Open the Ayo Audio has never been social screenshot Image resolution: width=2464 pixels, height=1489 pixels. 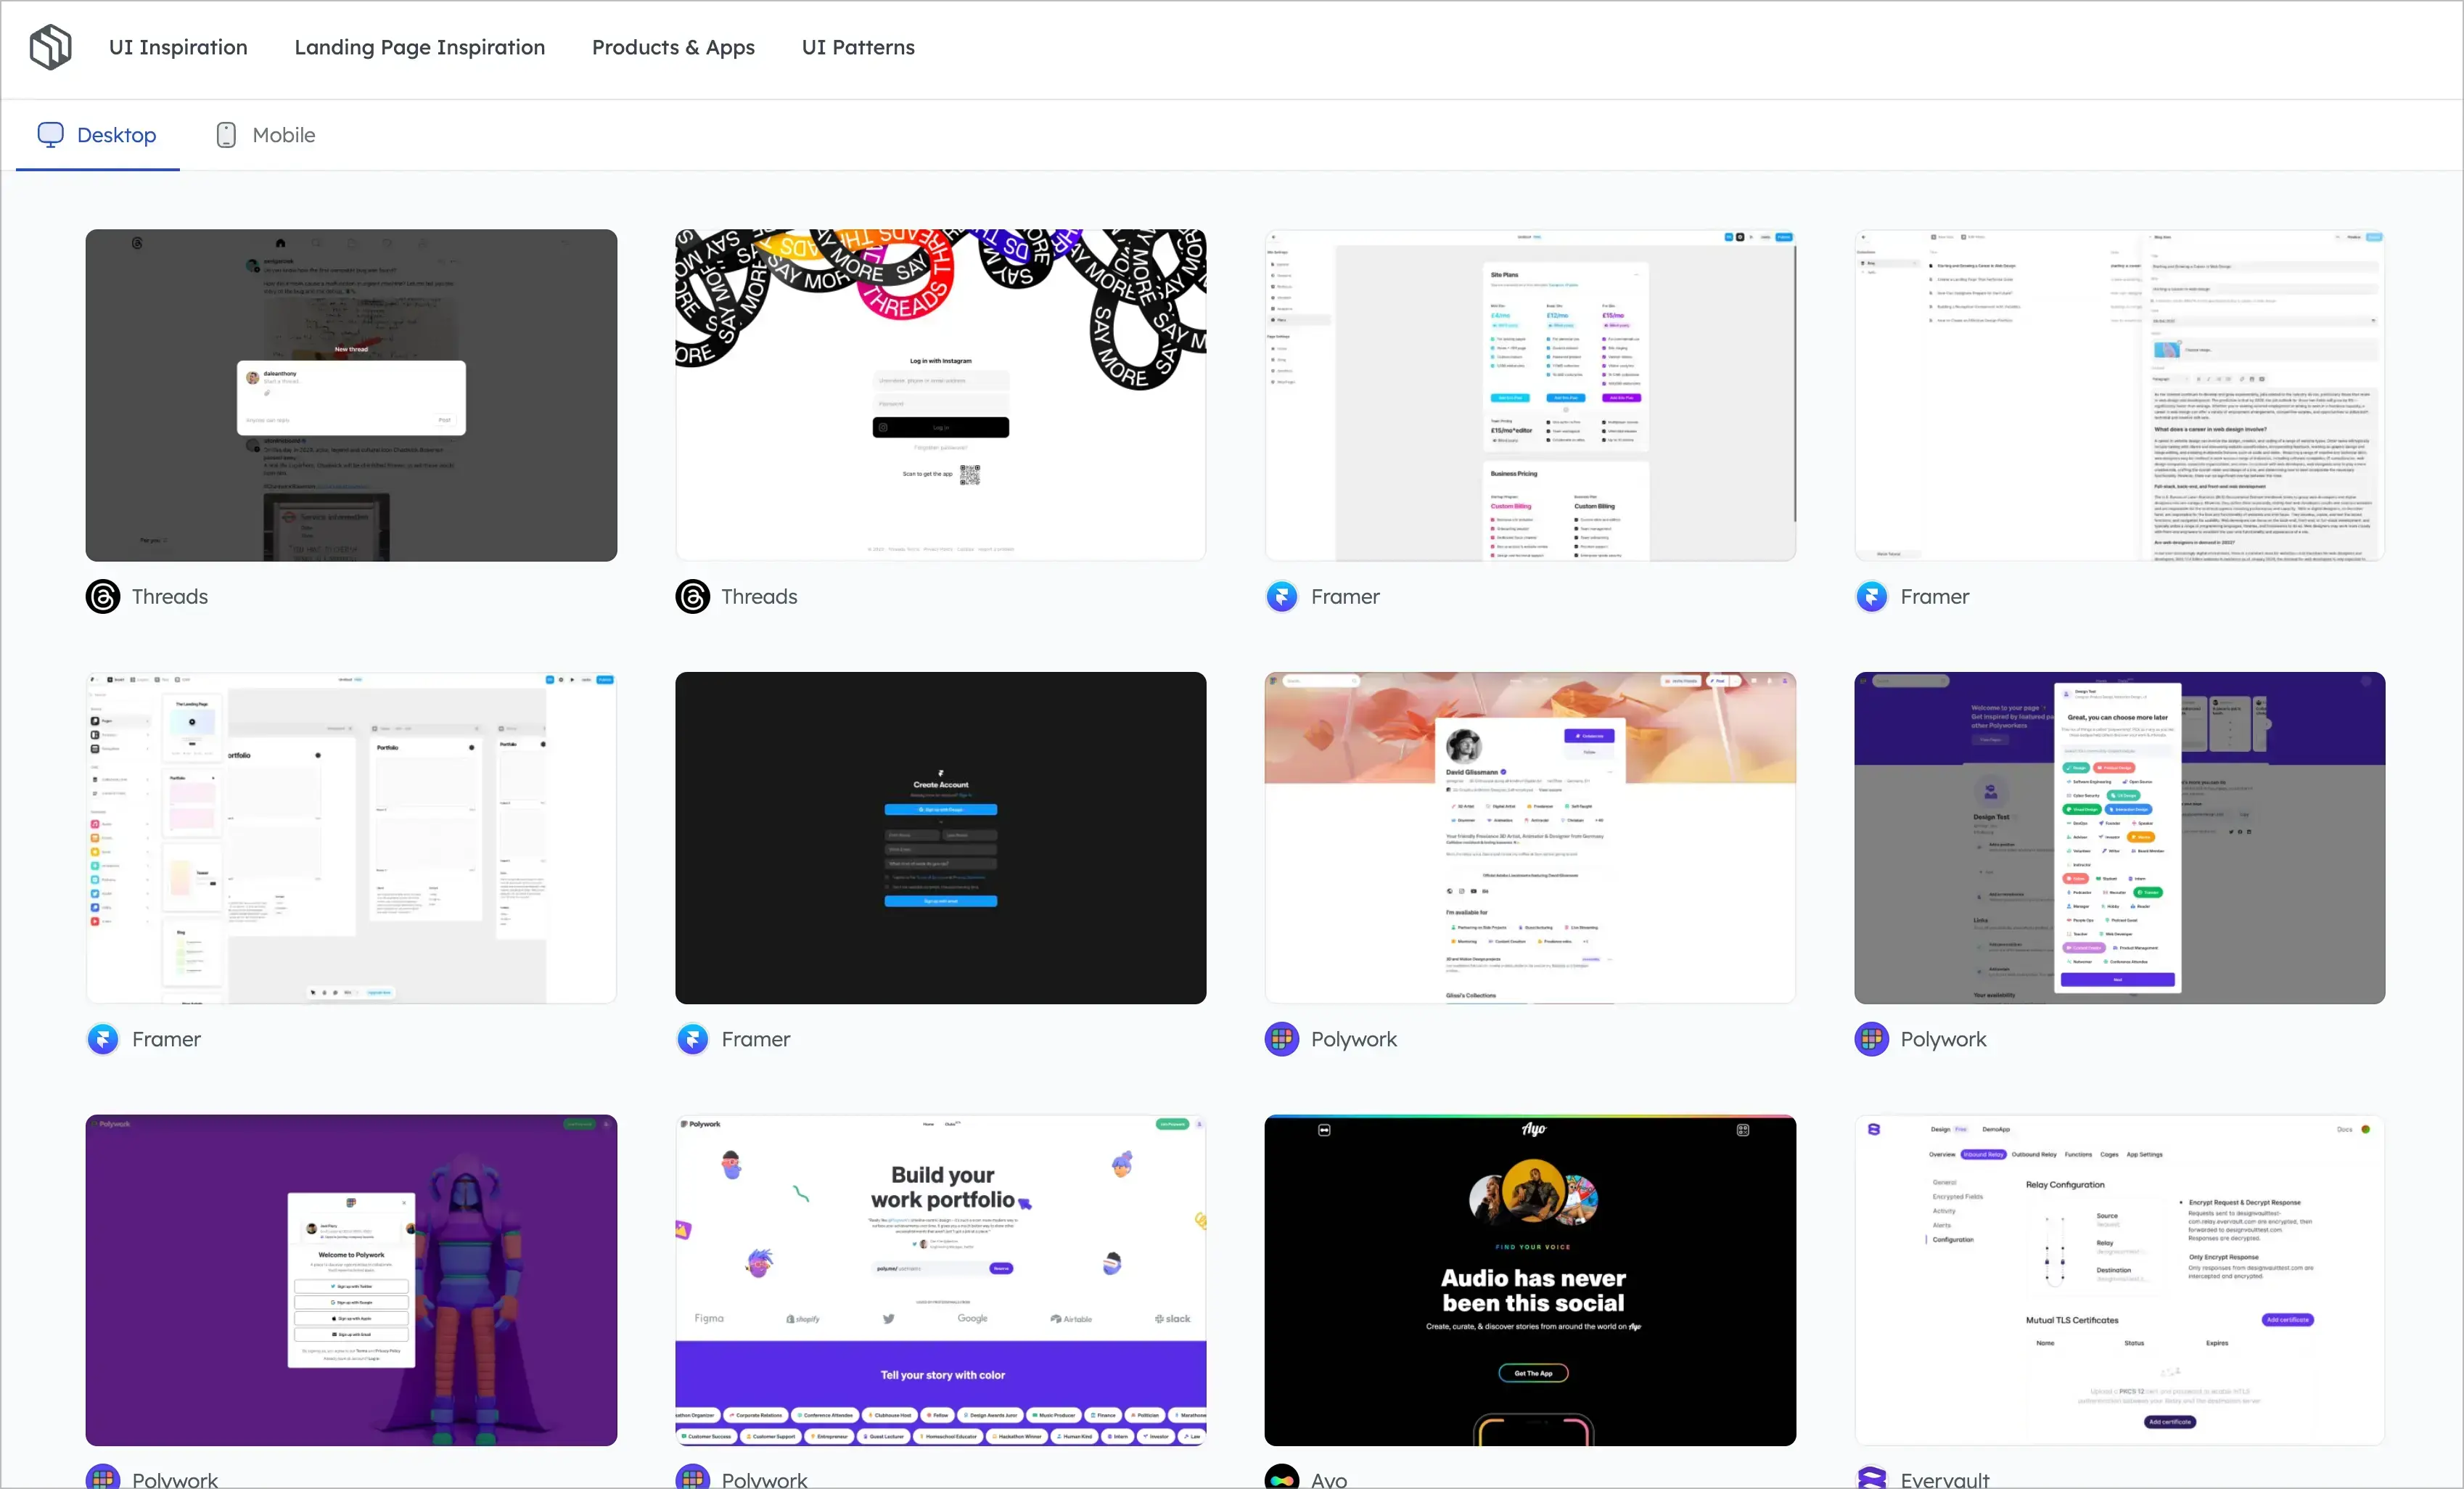[1530, 1280]
